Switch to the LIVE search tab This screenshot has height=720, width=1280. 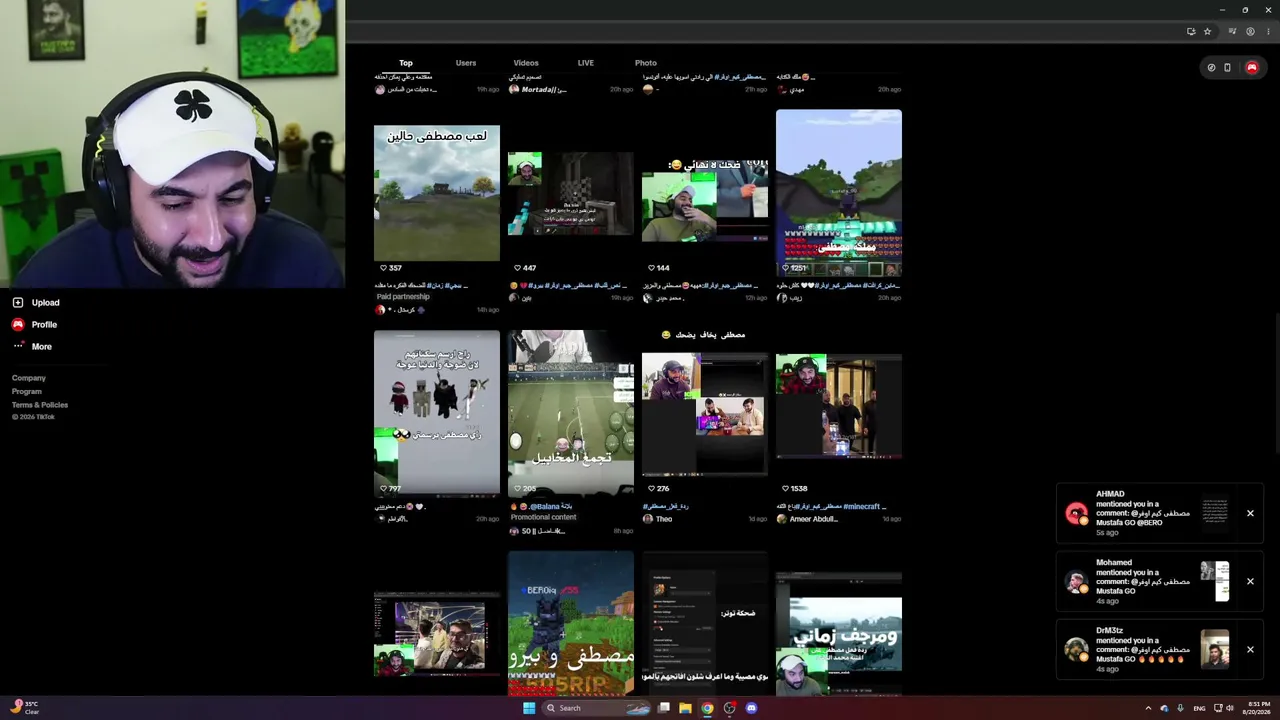pyautogui.click(x=586, y=63)
